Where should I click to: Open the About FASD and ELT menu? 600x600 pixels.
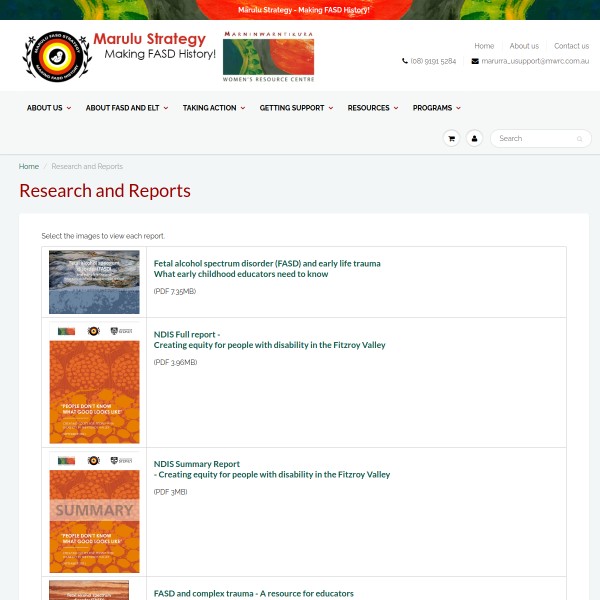tap(126, 108)
